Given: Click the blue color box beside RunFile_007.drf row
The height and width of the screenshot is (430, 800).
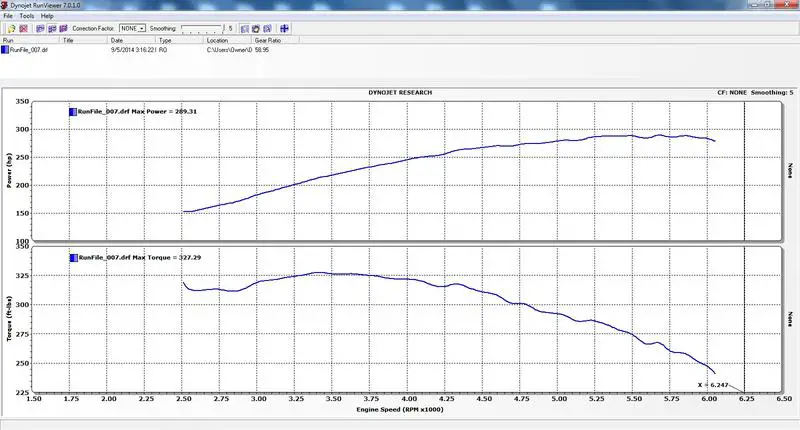Looking at the screenshot, I should click(5, 50).
